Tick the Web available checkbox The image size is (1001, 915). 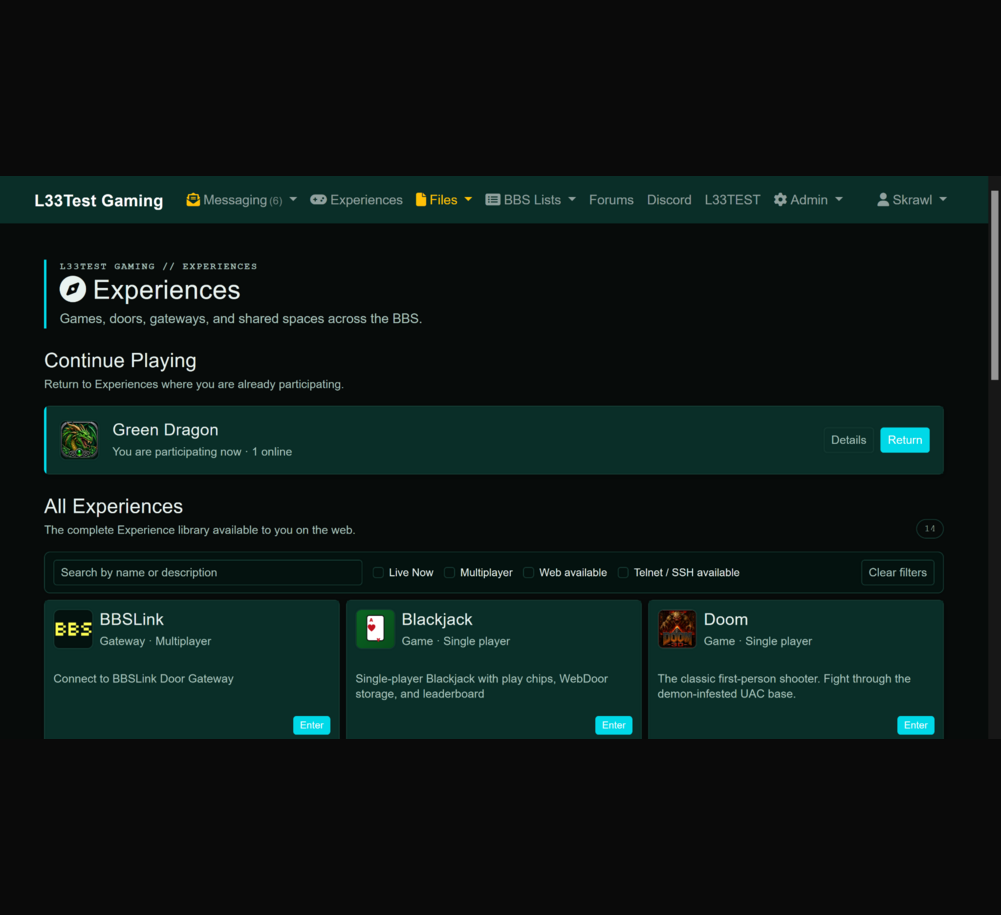click(529, 573)
